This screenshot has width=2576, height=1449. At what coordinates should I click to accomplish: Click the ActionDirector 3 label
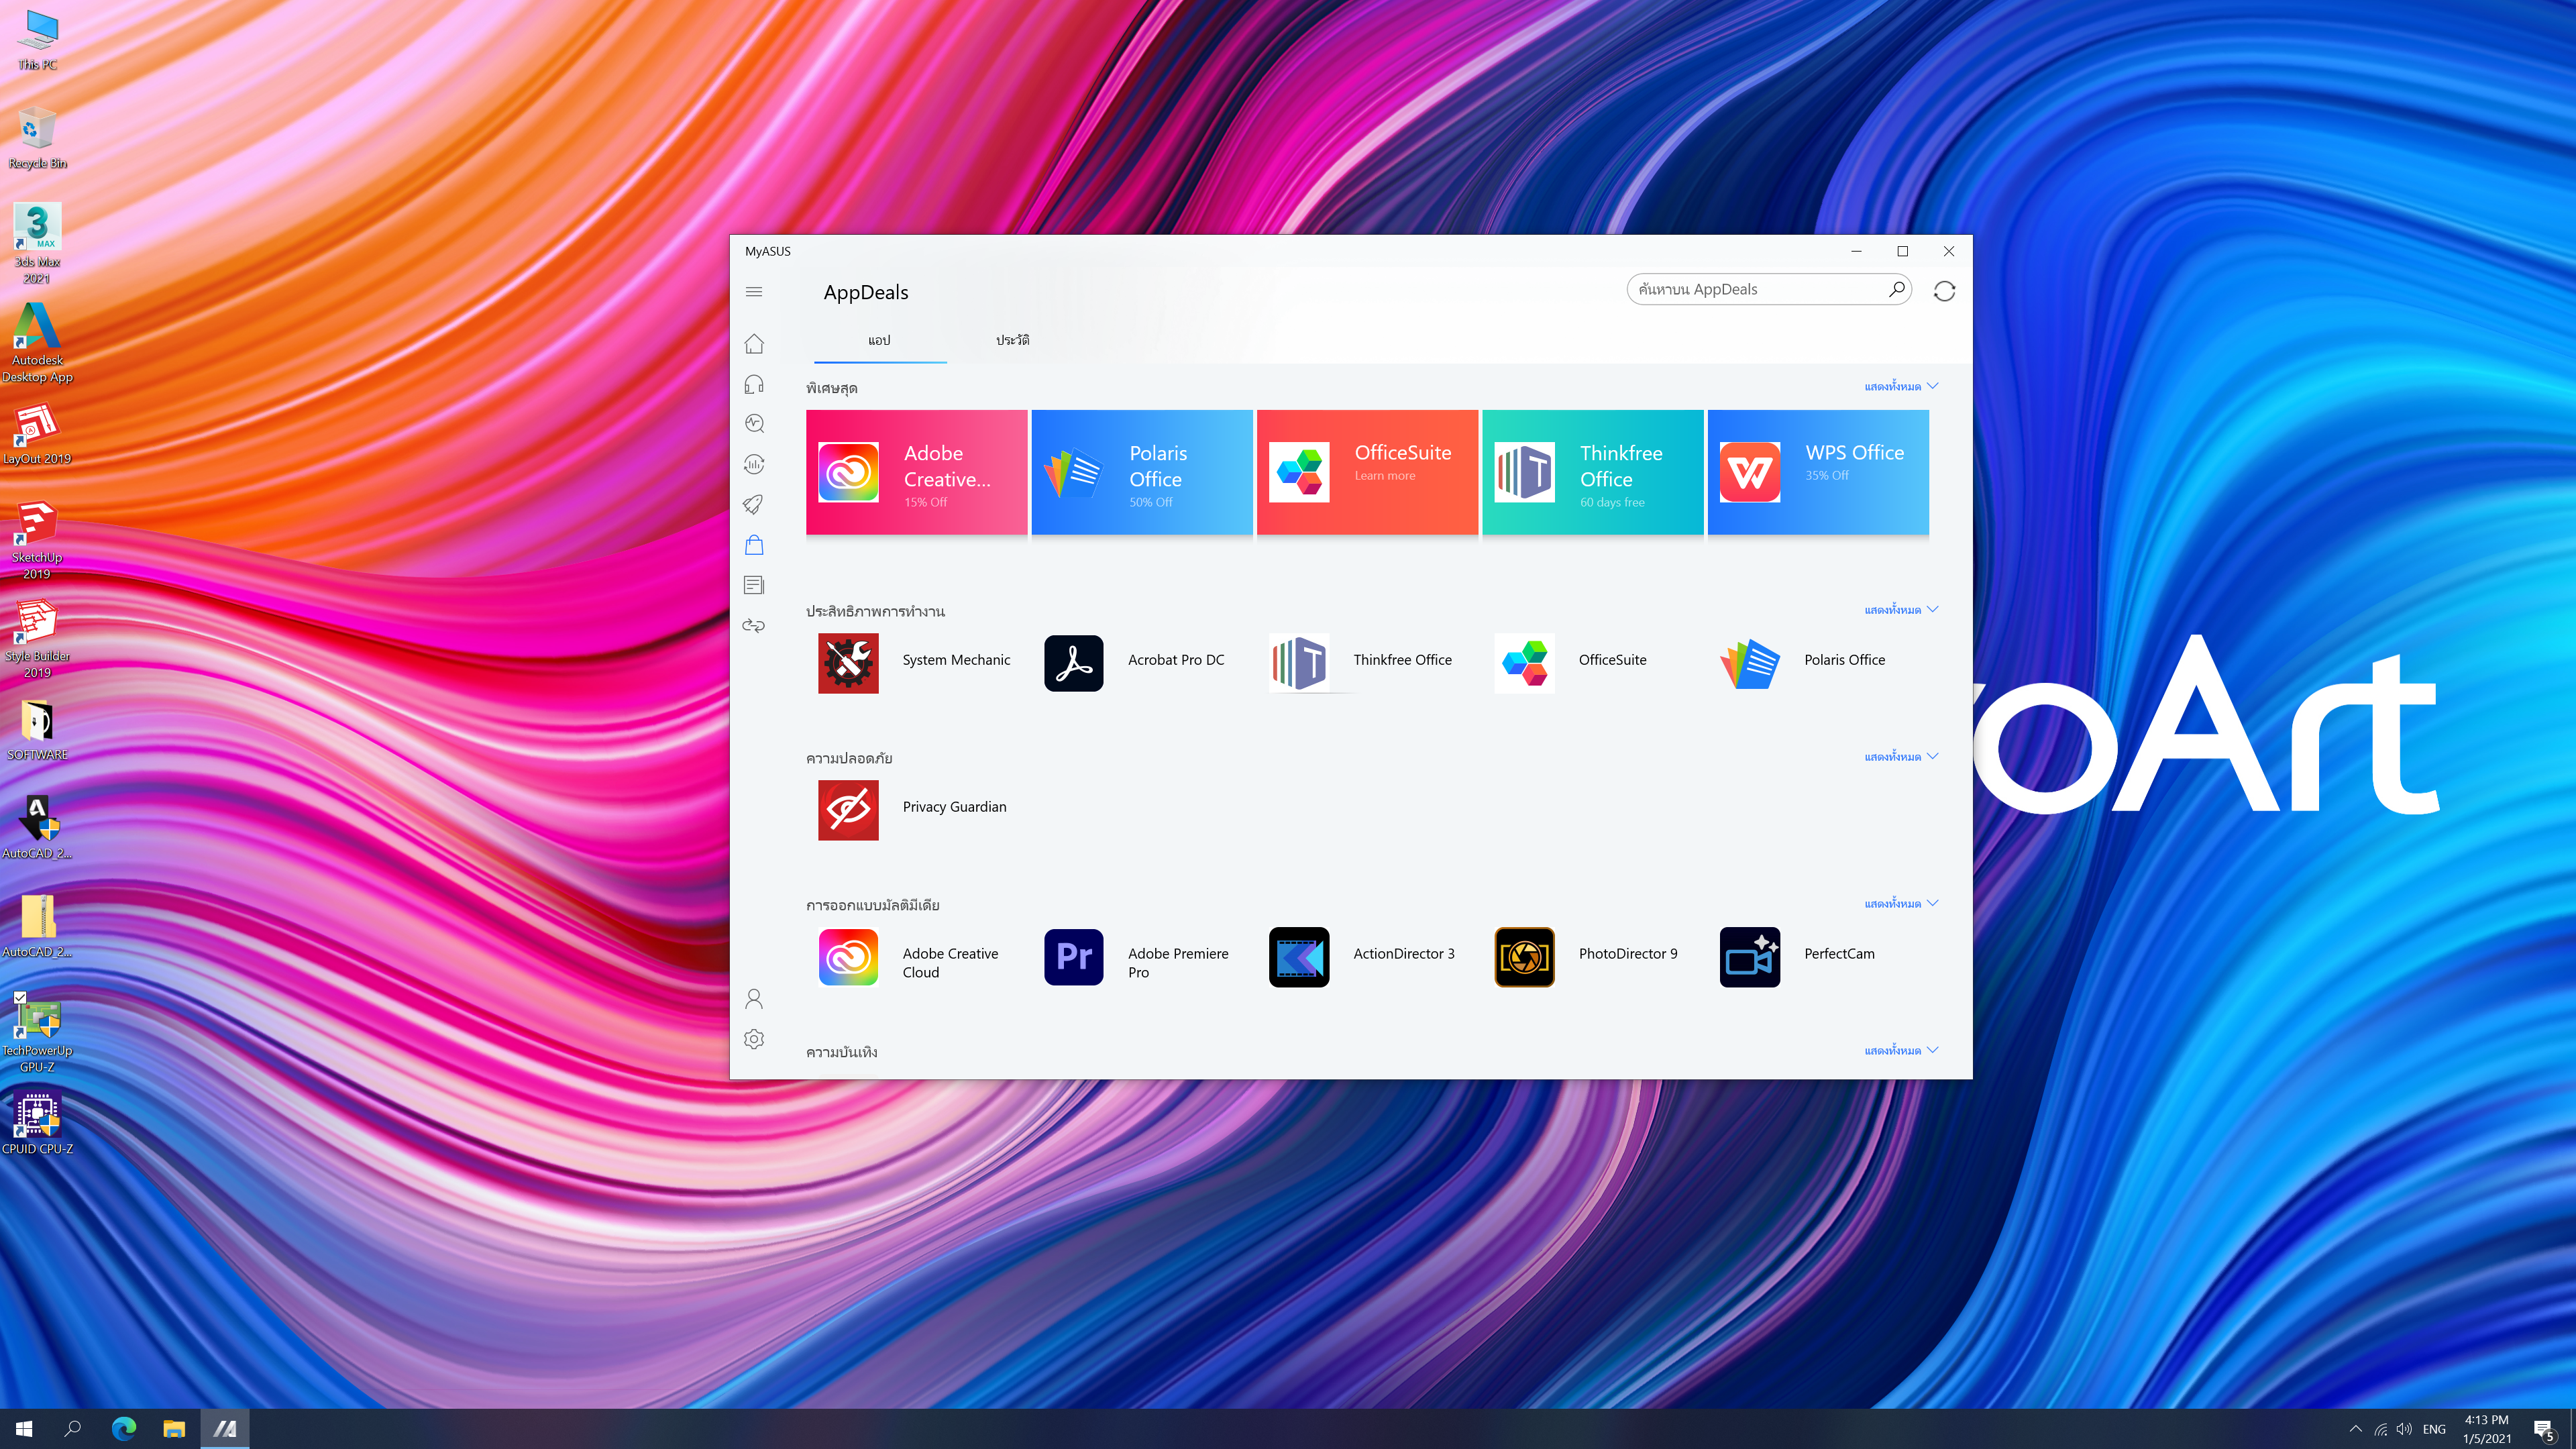point(1404,954)
